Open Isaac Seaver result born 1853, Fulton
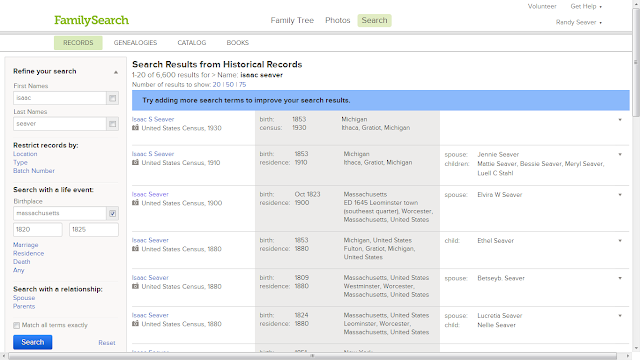The height and width of the screenshot is (360, 640). pyautogui.click(x=150, y=240)
